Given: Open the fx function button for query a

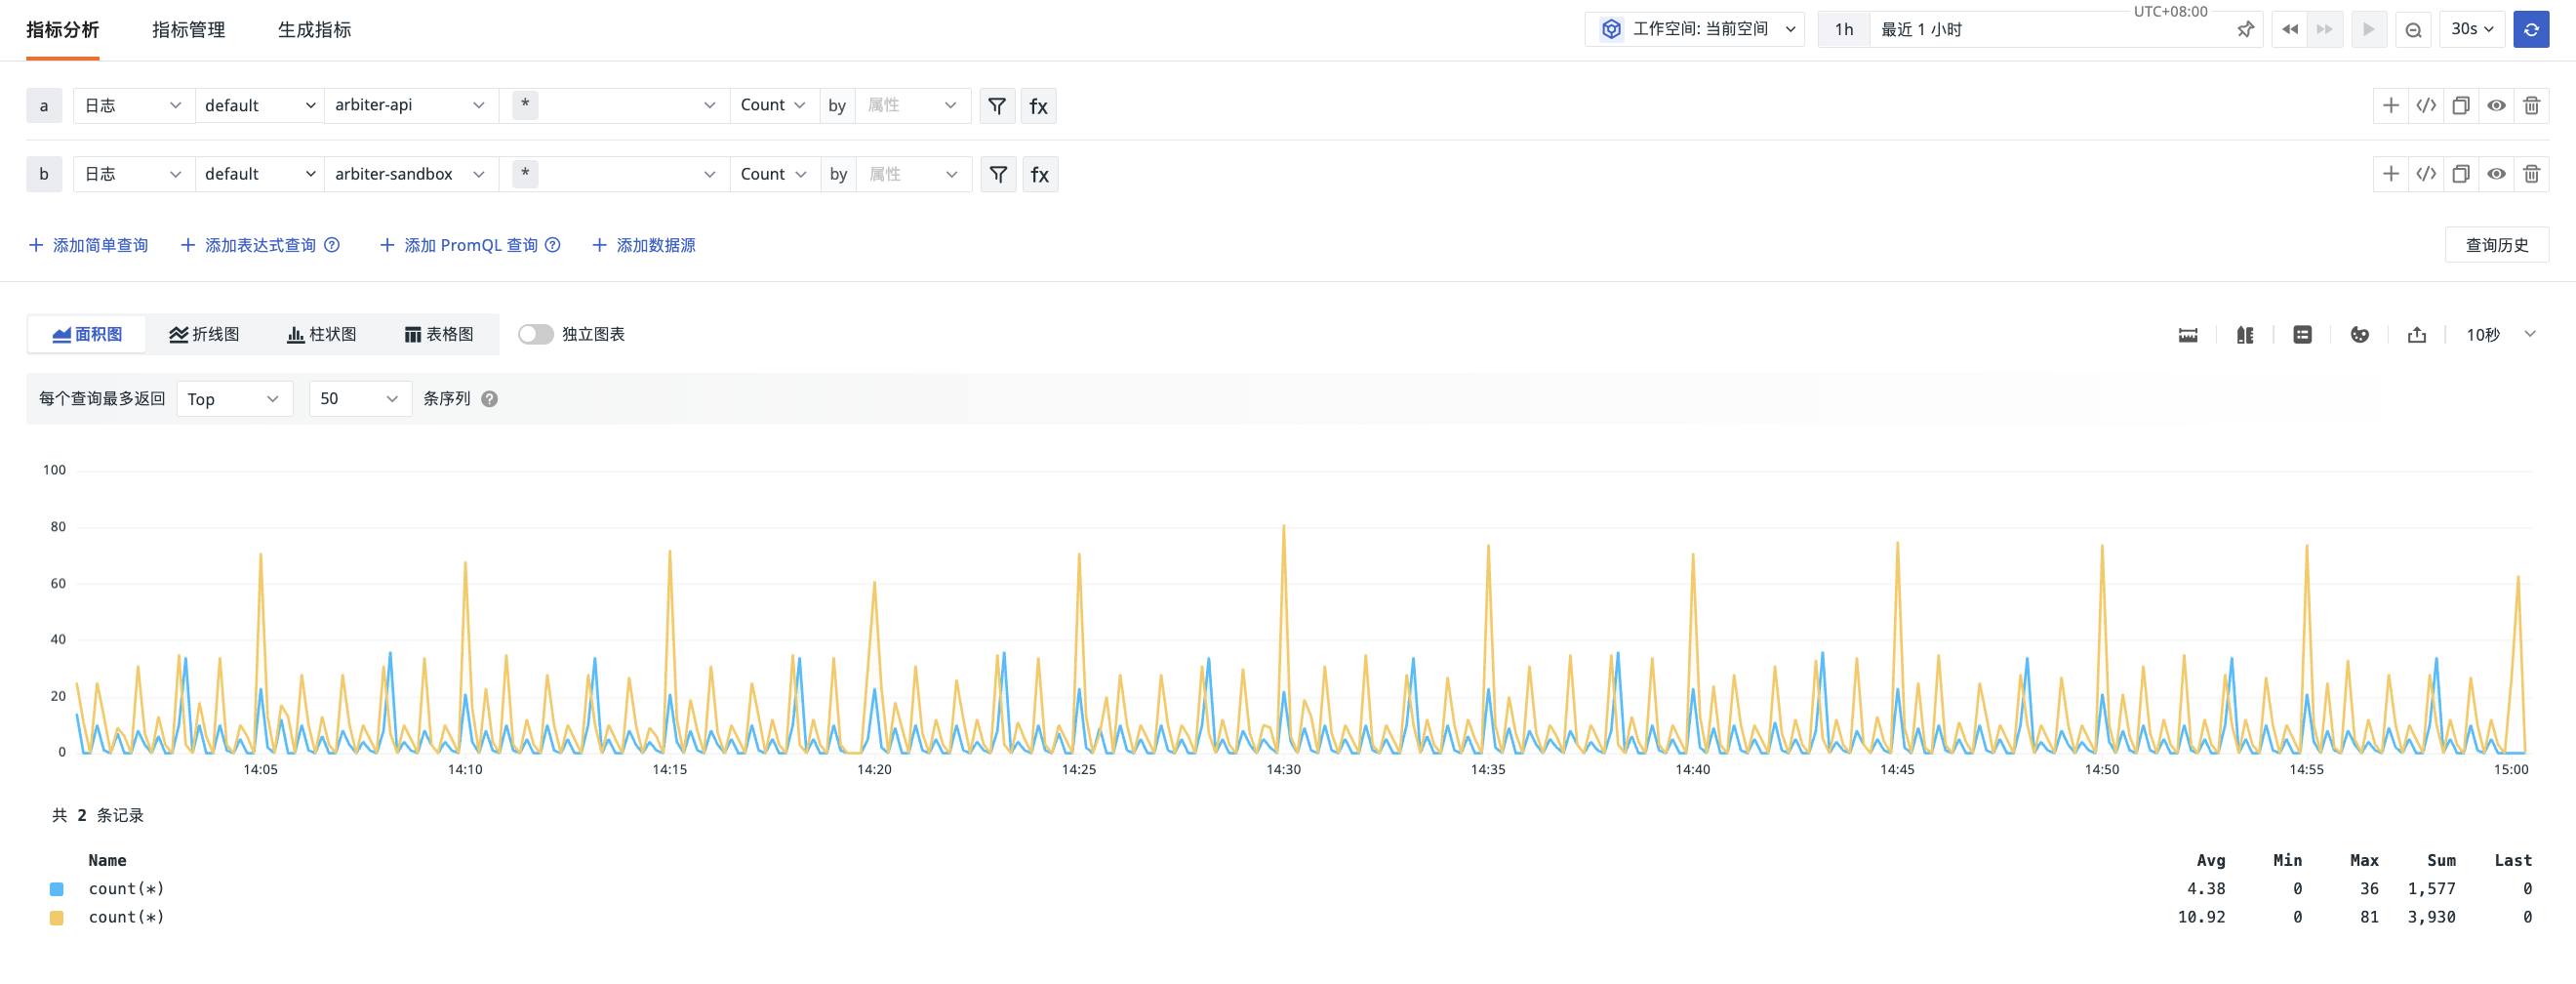Looking at the screenshot, I should [x=1039, y=105].
